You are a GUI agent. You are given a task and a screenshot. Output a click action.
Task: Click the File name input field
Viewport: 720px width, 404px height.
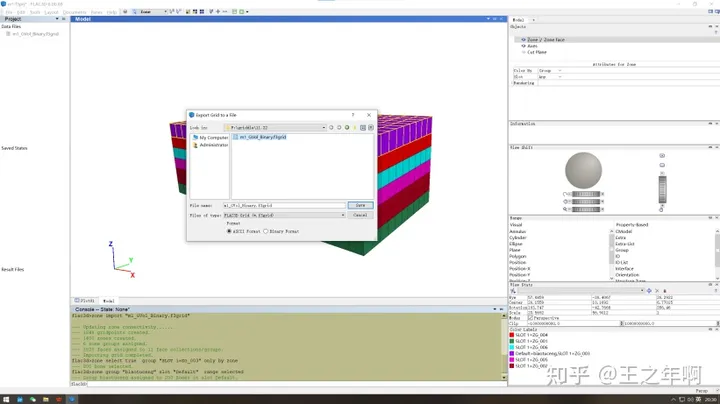coord(284,205)
